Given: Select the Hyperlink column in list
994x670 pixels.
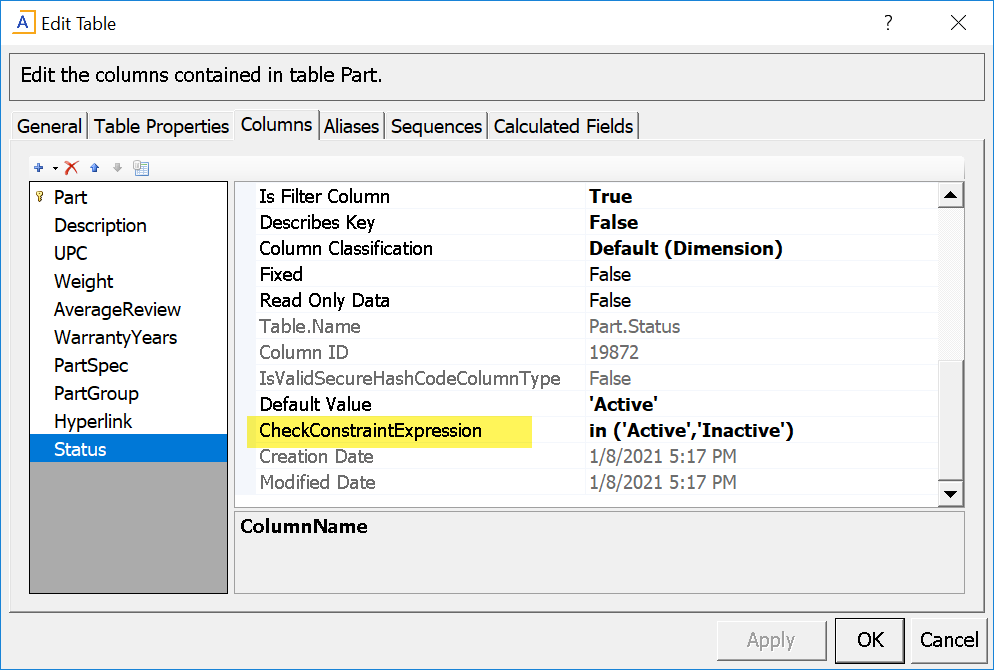Looking at the screenshot, I should pos(93,421).
